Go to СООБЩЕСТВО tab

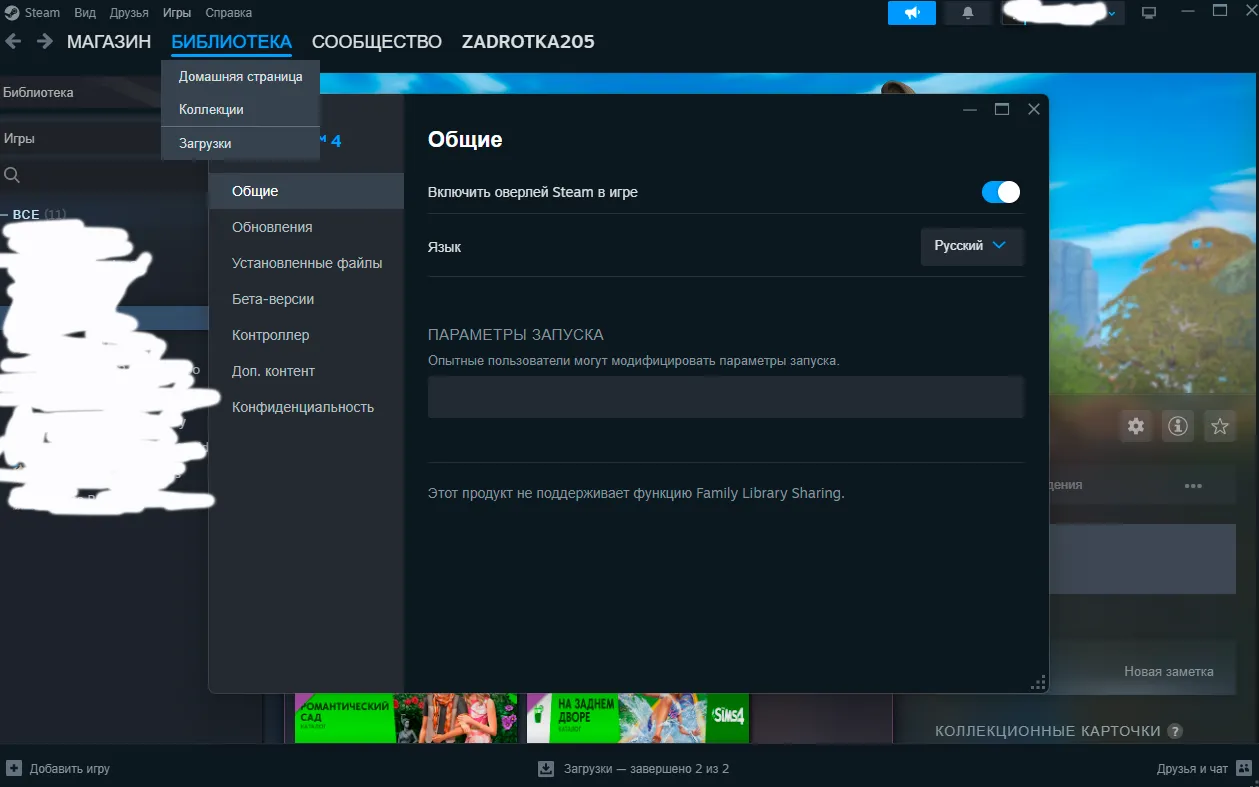click(377, 41)
